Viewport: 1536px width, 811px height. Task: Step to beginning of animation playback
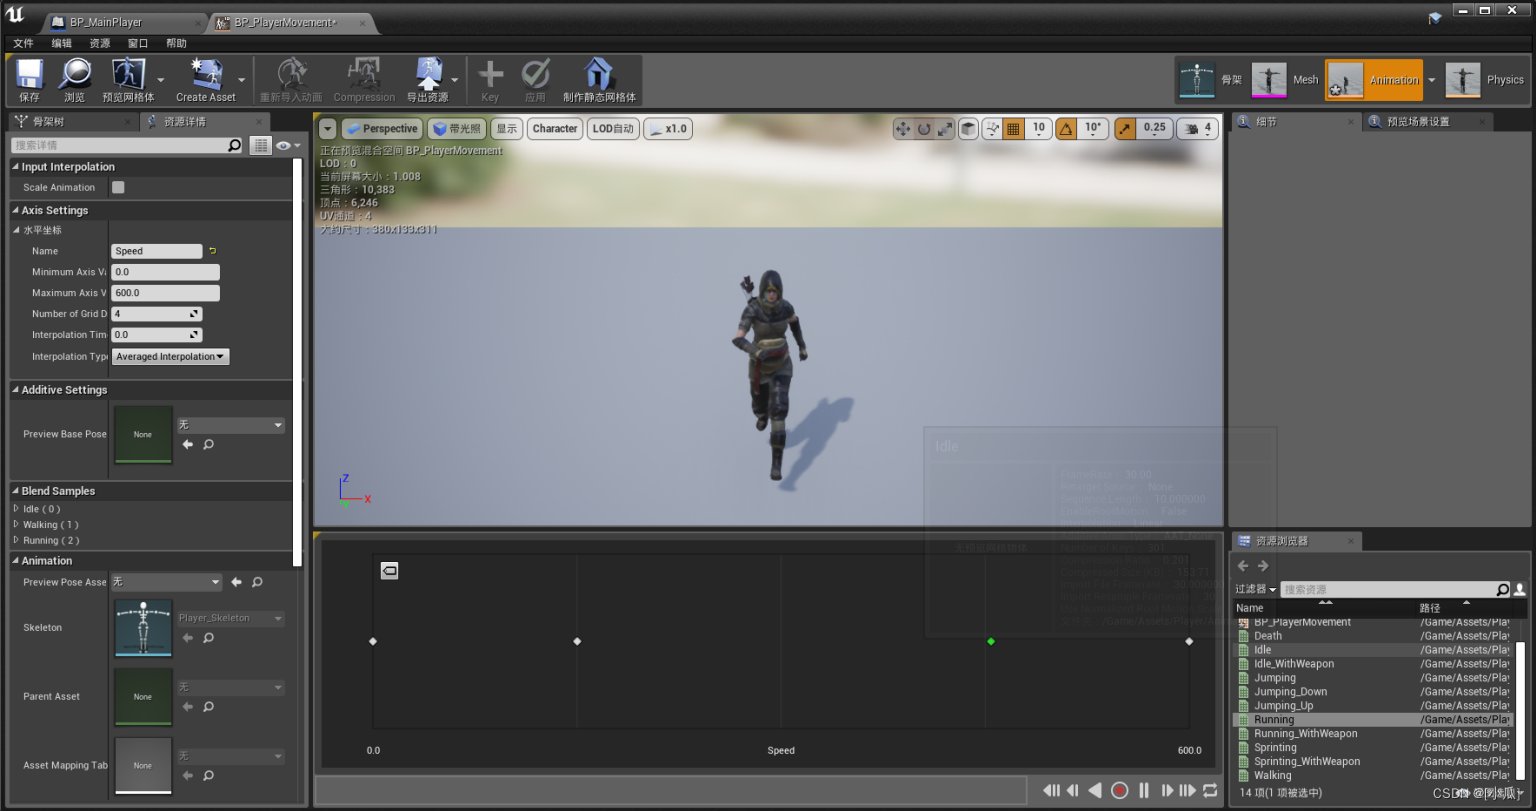point(1051,790)
